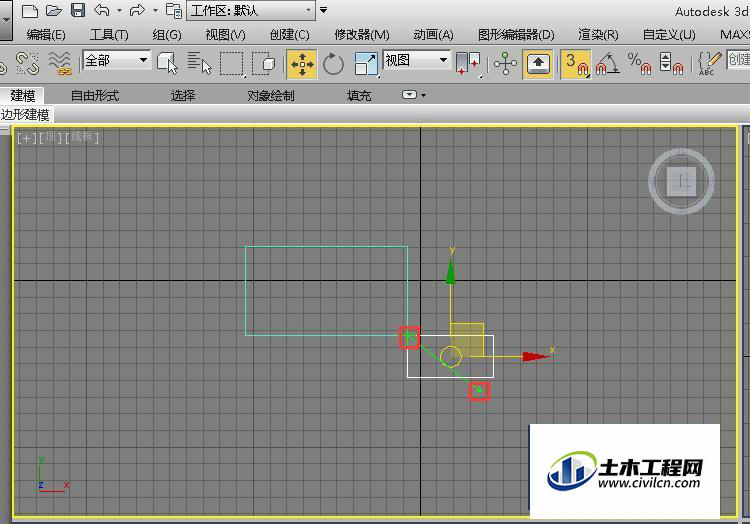Expand the Undo history dropdown arrow
Viewport: 750px width, 524px height.
[119, 10]
